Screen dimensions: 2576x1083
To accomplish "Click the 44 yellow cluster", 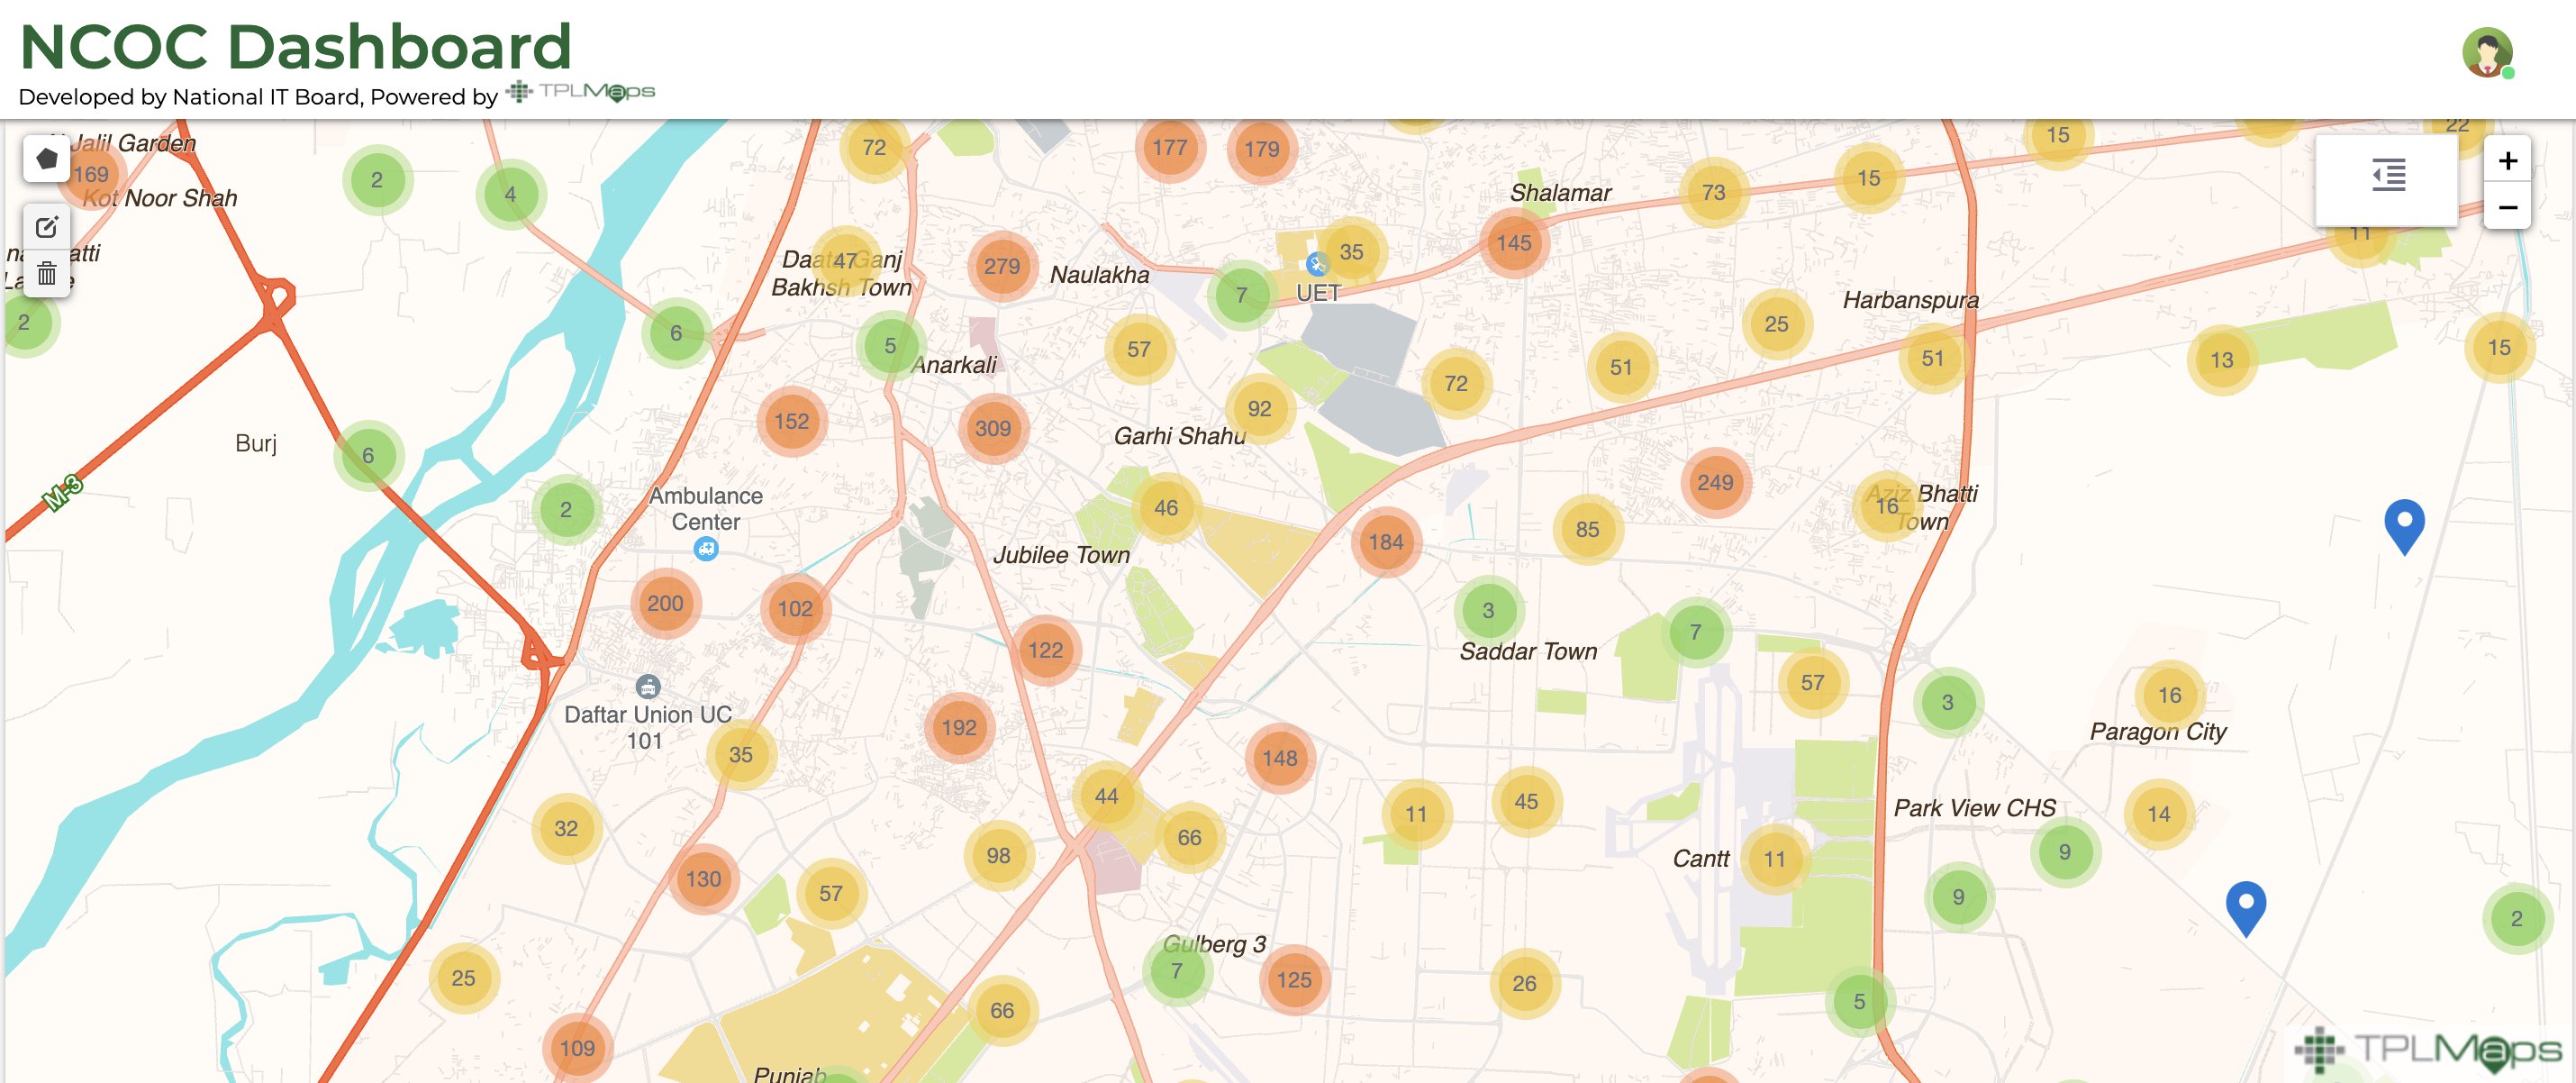I will [x=1106, y=796].
